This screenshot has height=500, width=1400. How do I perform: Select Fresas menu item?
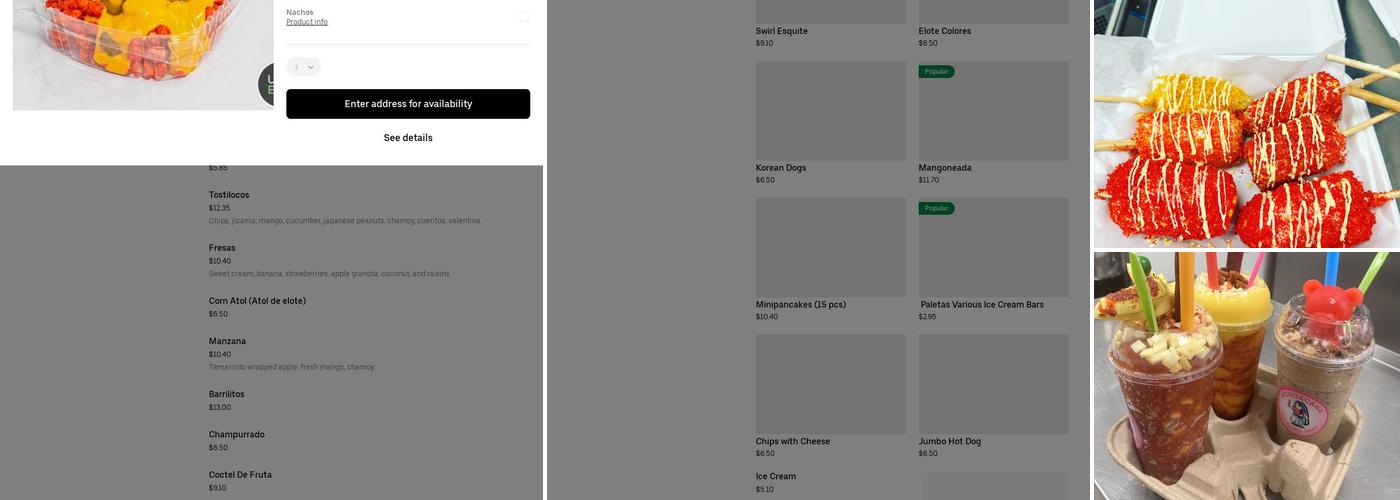point(222,248)
